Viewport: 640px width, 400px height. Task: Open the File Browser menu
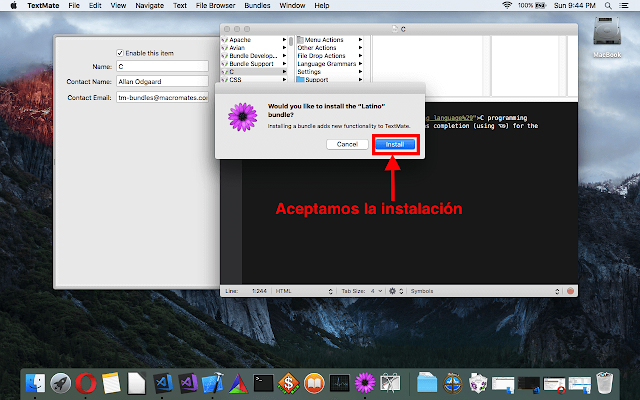click(x=216, y=5)
